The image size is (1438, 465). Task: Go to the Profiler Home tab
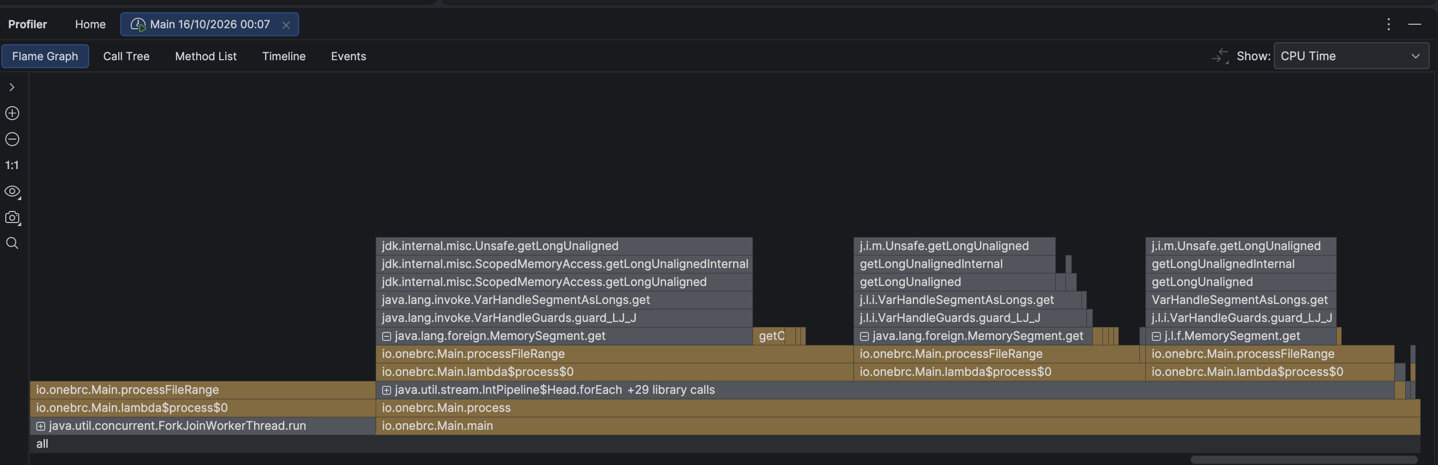(90, 24)
